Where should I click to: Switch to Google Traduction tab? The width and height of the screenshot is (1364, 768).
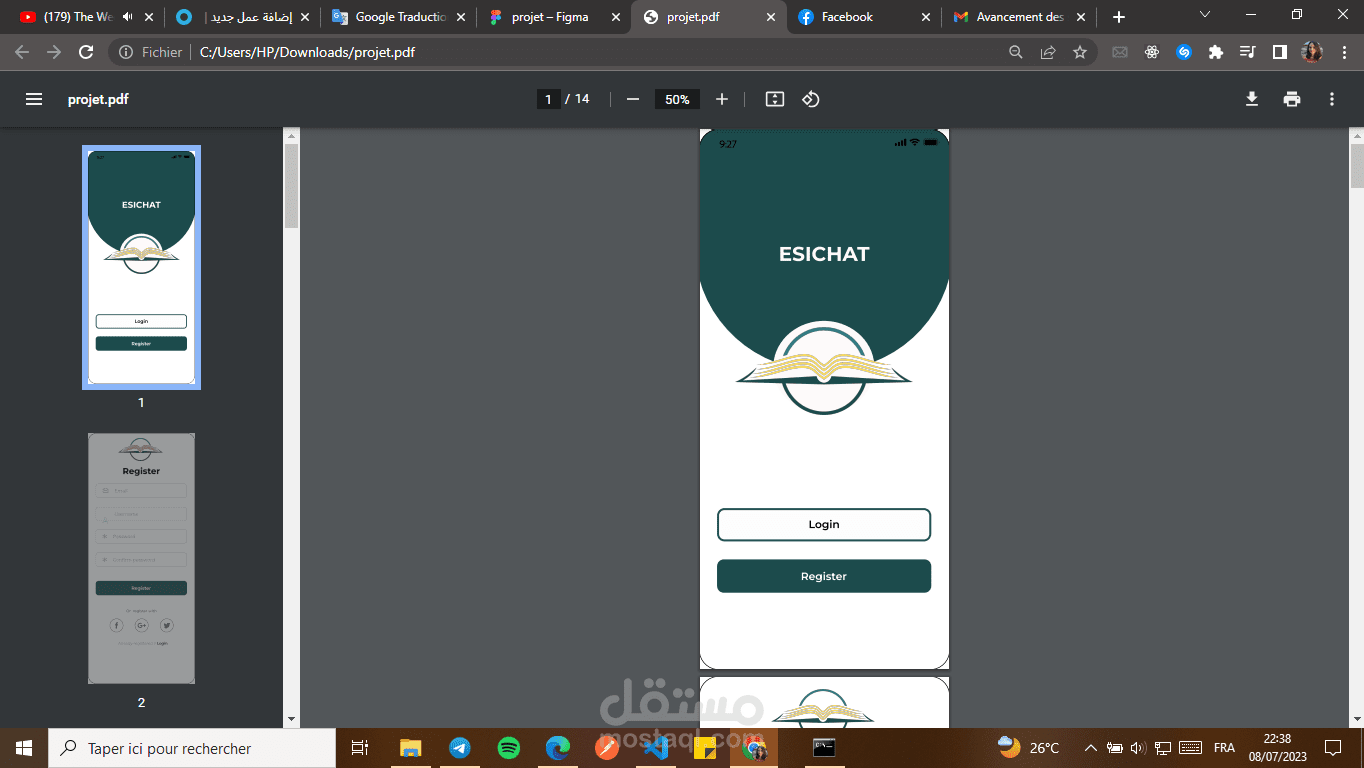click(x=397, y=17)
